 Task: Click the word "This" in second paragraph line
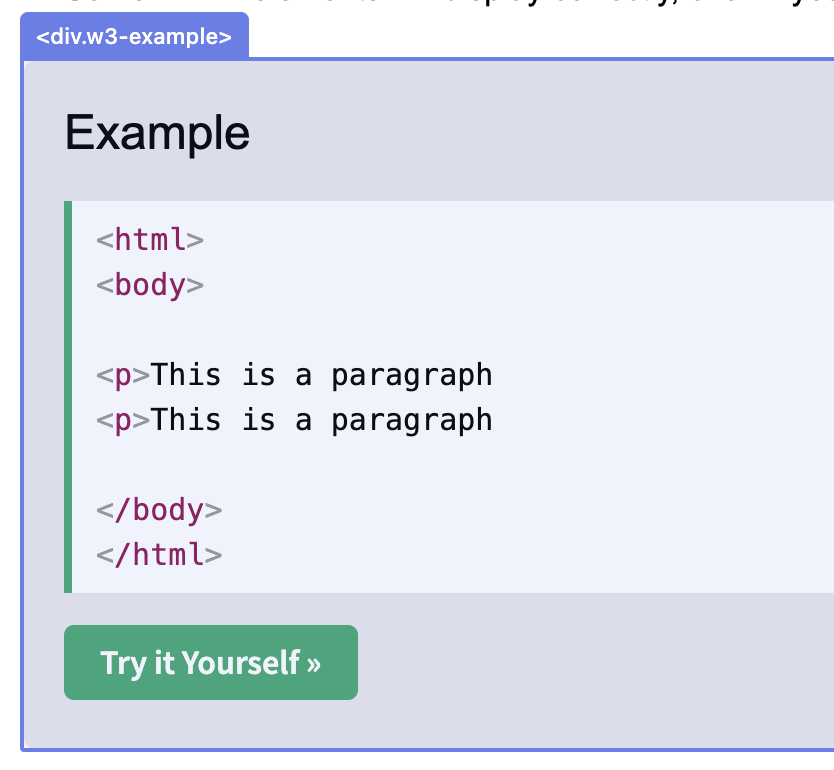tap(186, 419)
